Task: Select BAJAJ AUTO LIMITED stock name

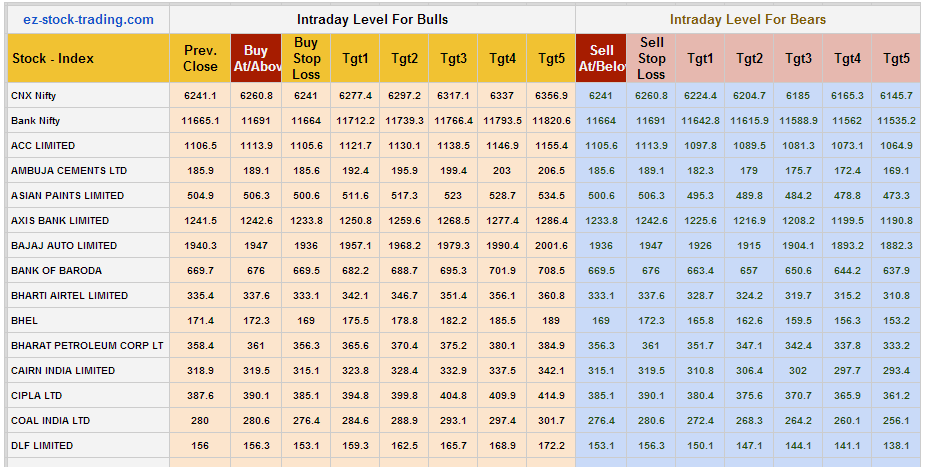Action: click(64, 246)
